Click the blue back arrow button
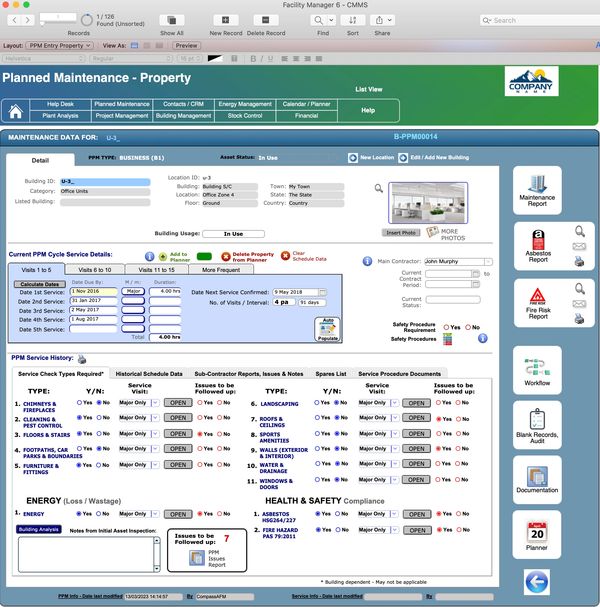600x607 pixels. point(536,581)
